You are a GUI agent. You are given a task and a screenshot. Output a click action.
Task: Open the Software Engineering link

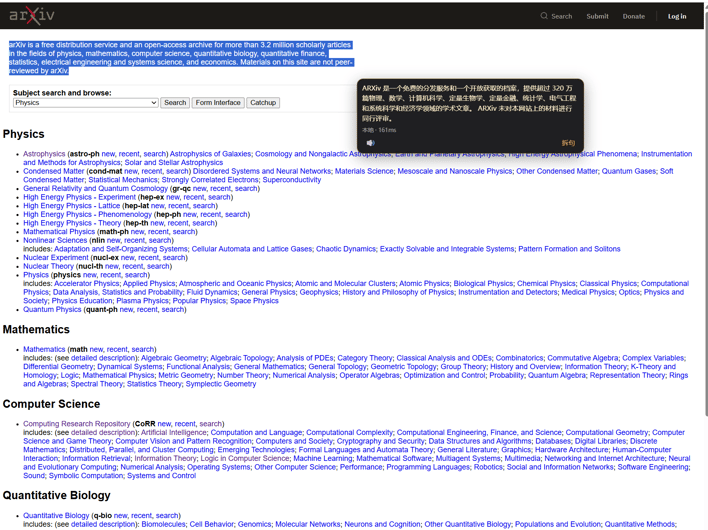click(653, 467)
